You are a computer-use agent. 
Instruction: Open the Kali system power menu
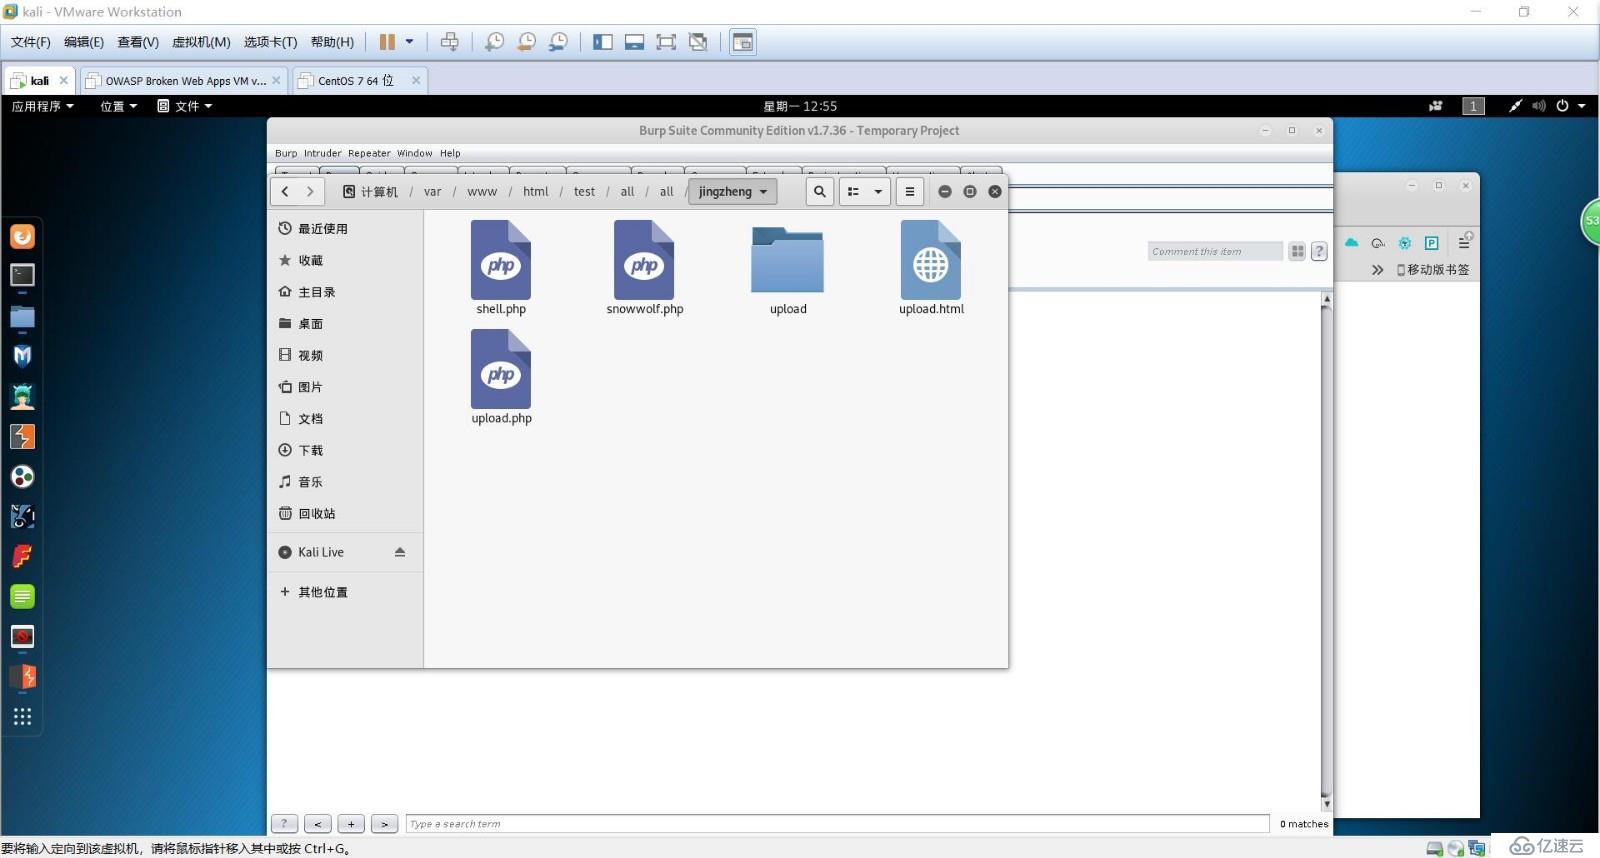[1570, 106]
